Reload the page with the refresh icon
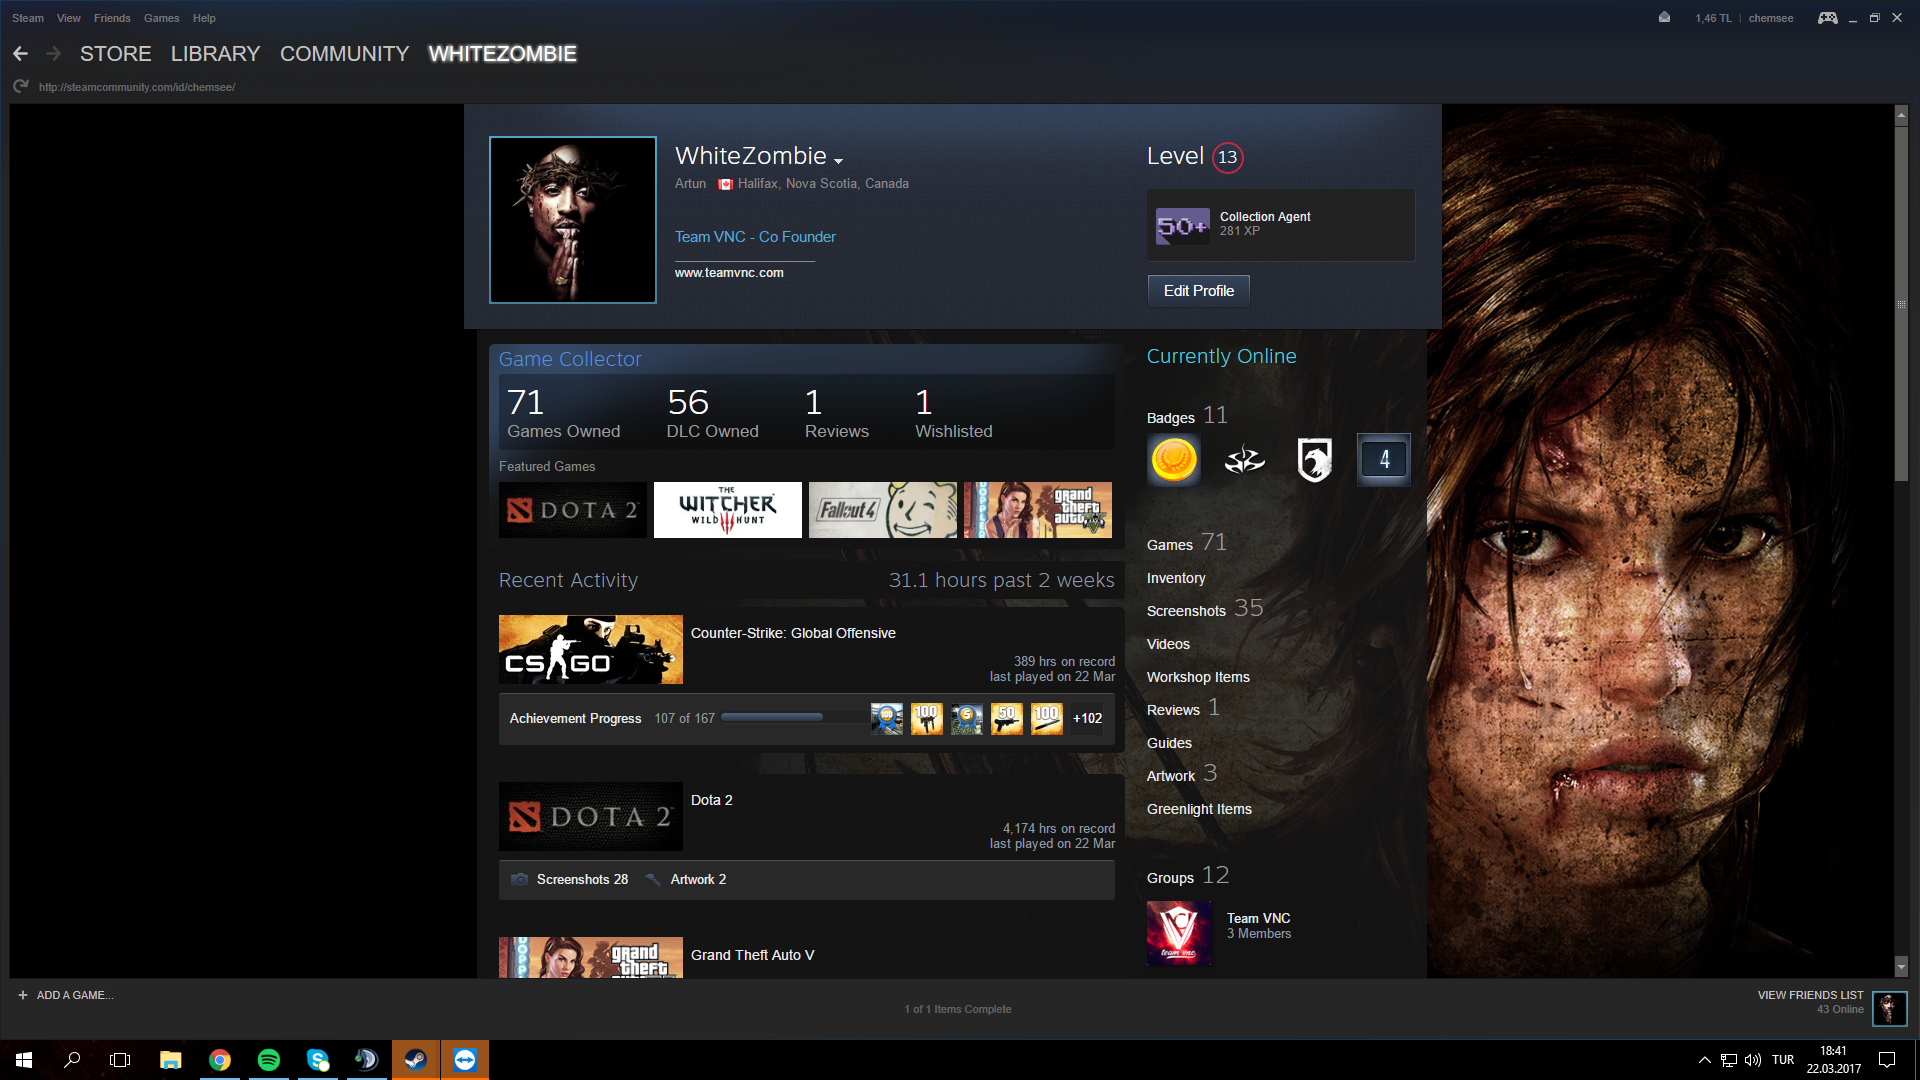 (21, 87)
